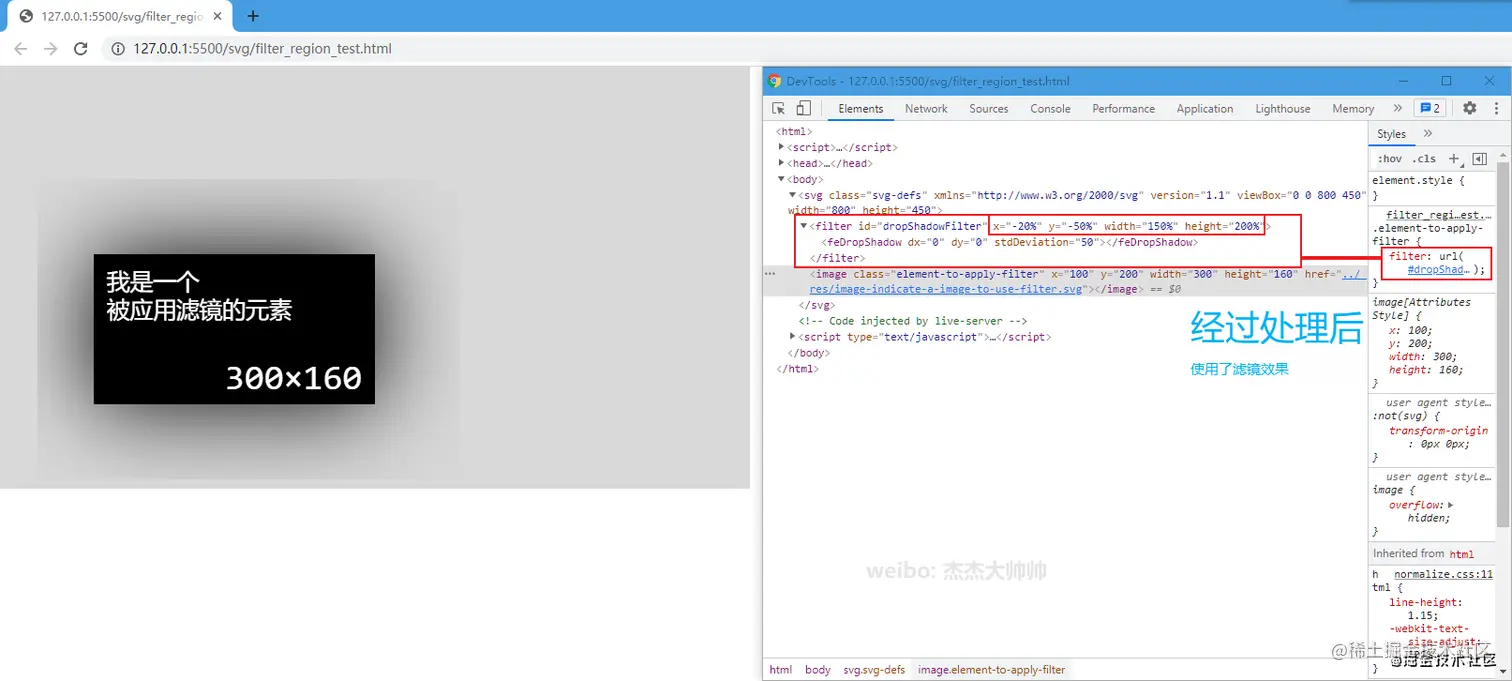Open the Console tab

coord(1051,109)
